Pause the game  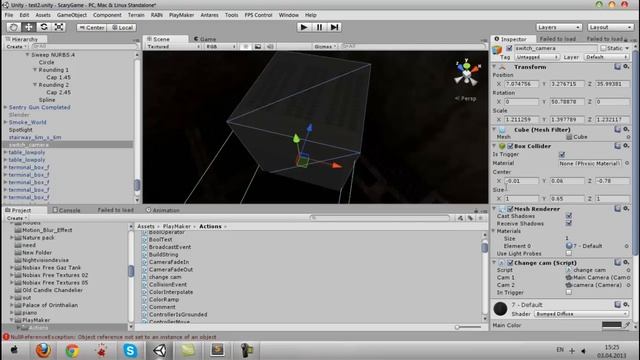pyautogui.click(x=319, y=27)
